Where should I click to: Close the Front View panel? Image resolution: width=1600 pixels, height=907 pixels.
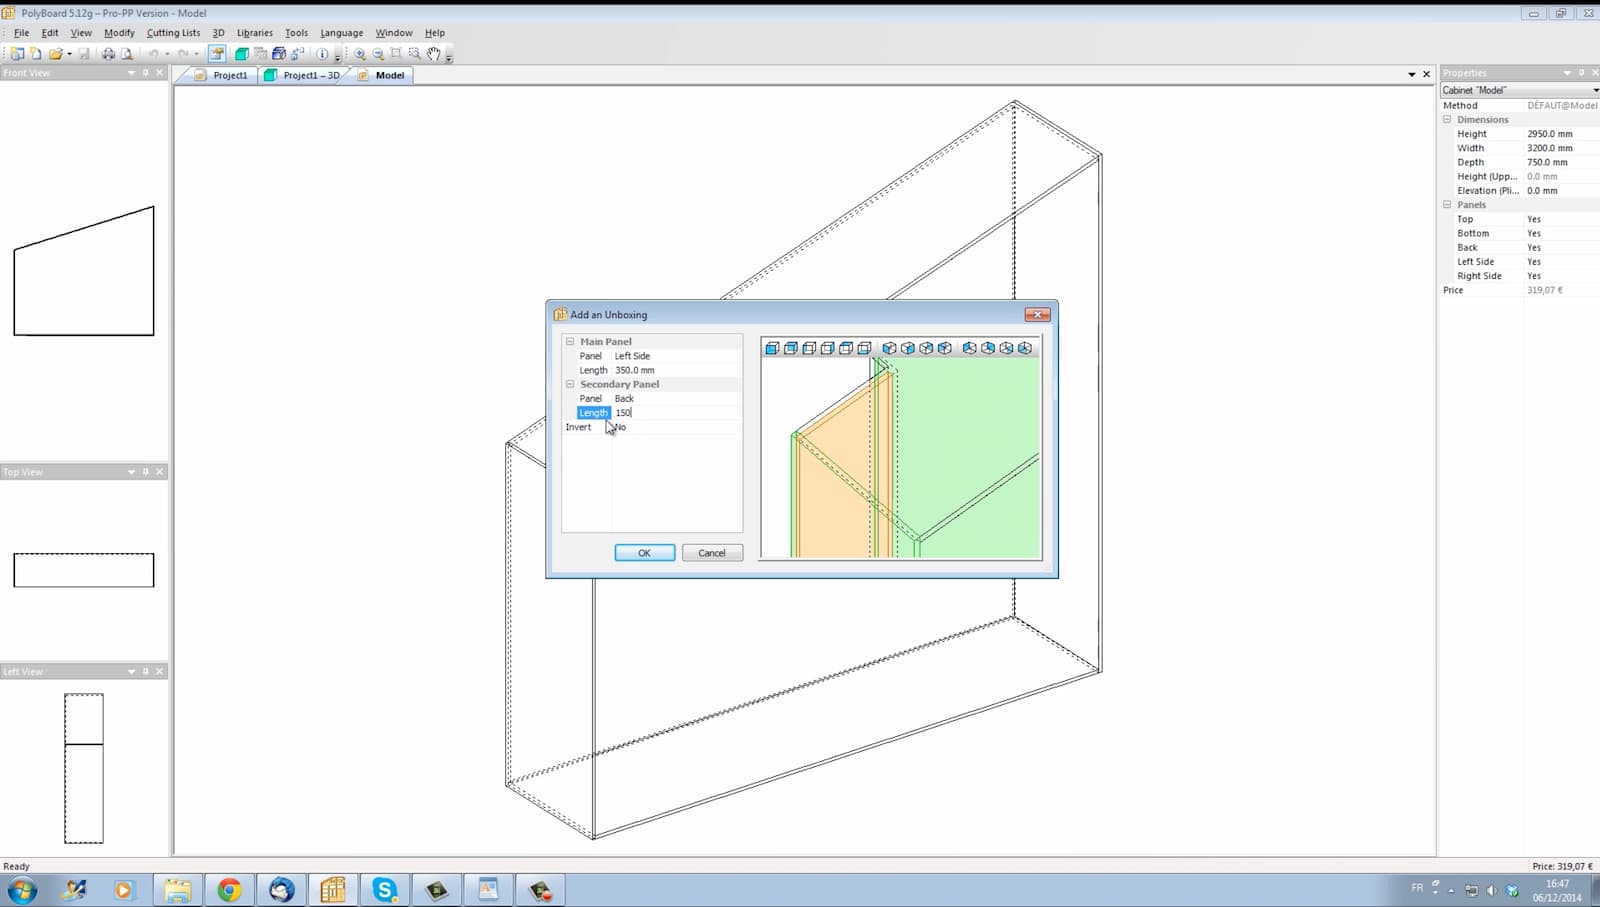[159, 73]
